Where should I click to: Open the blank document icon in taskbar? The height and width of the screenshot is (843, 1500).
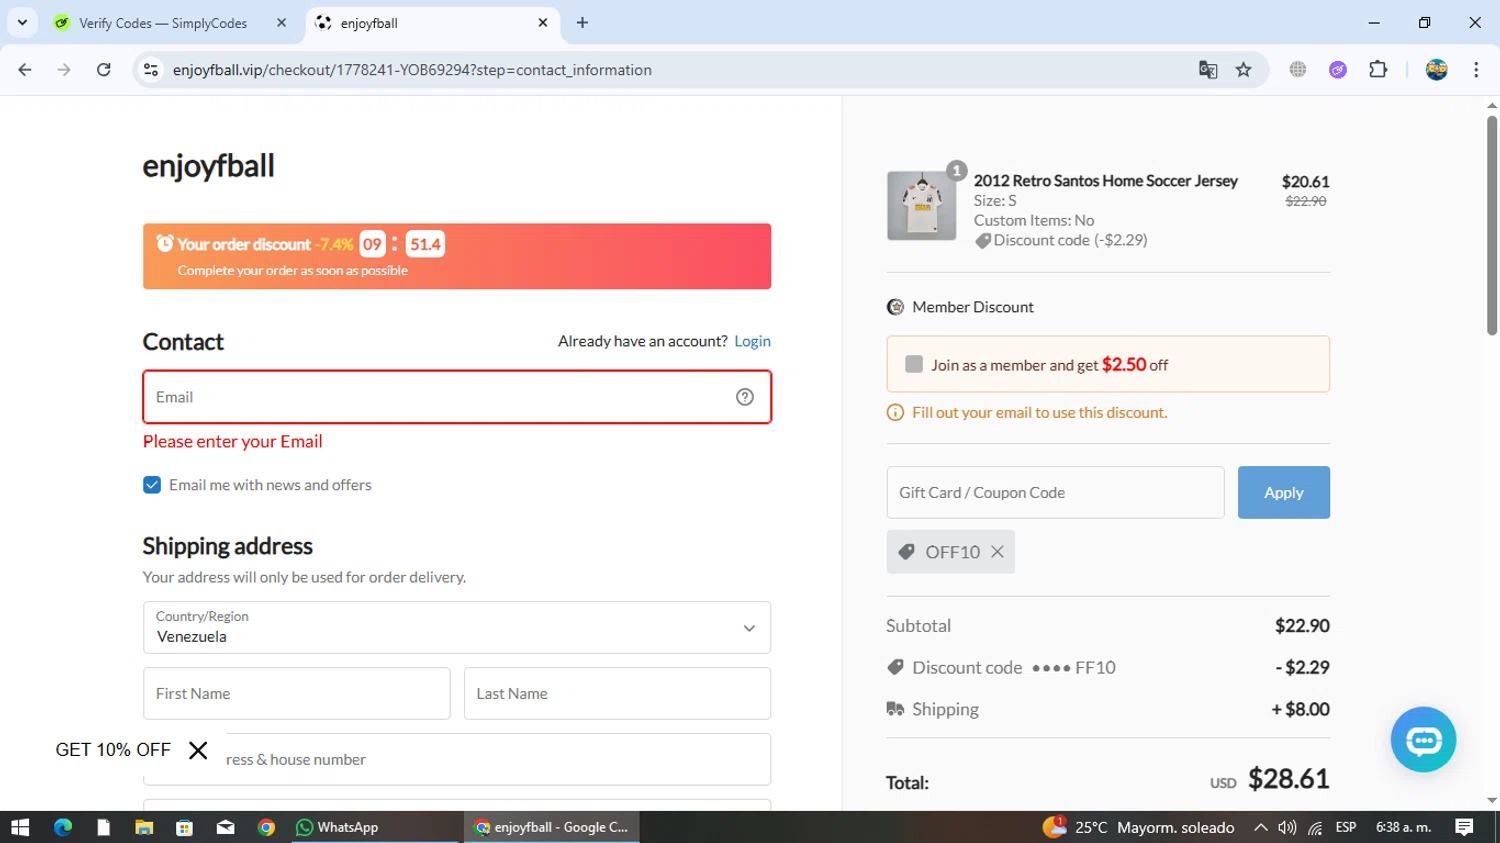103,828
